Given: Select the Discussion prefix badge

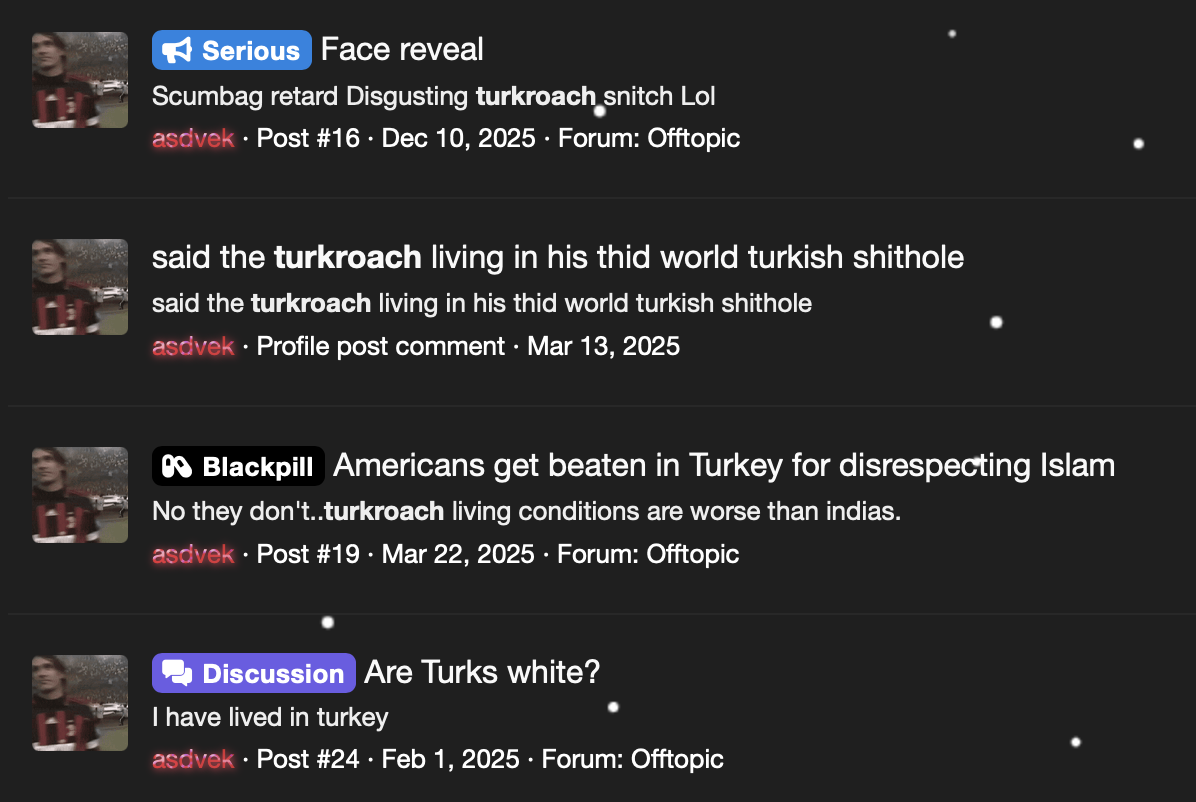Looking at the screenshot, I should coord(253,673).
